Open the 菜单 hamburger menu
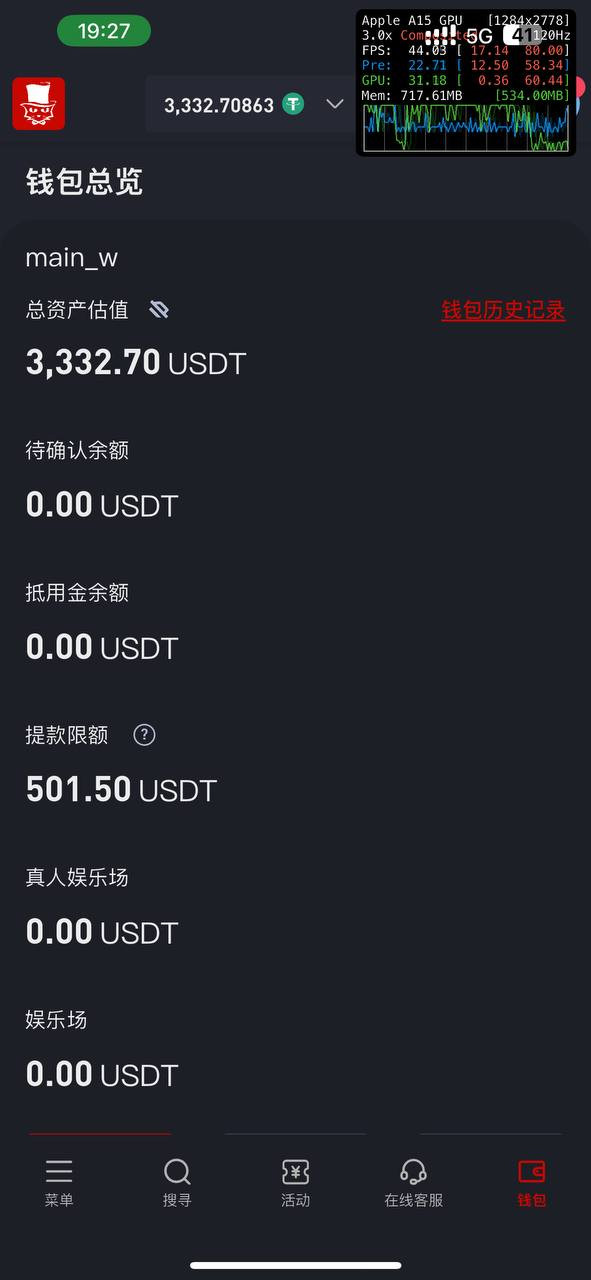 59,1171
